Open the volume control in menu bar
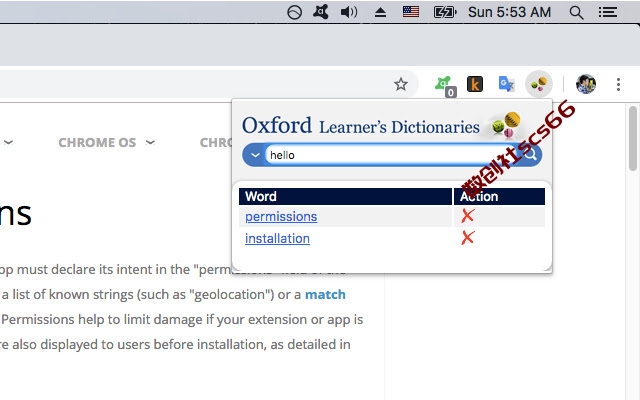 pos(349,12)
